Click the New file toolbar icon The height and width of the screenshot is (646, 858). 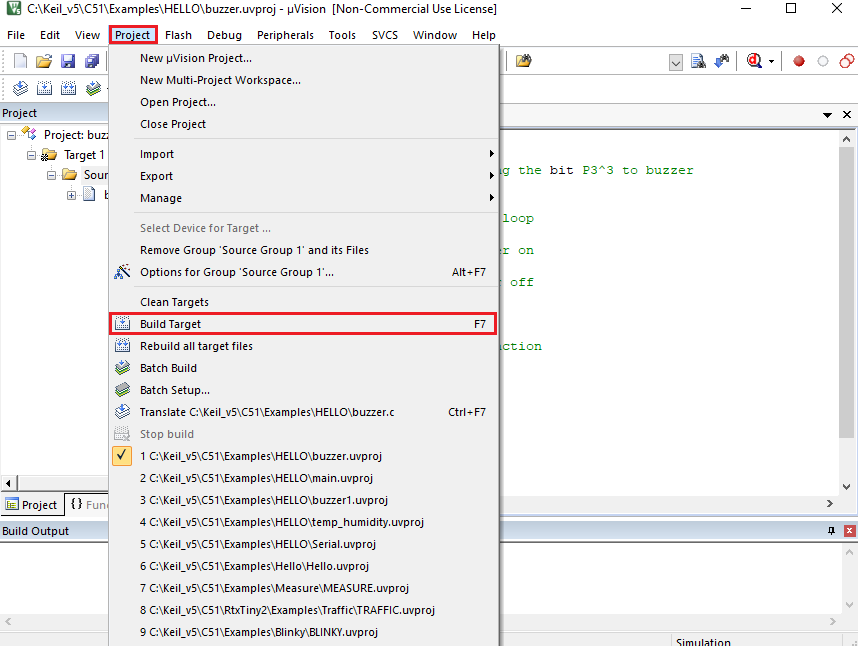tap(20, 61)
